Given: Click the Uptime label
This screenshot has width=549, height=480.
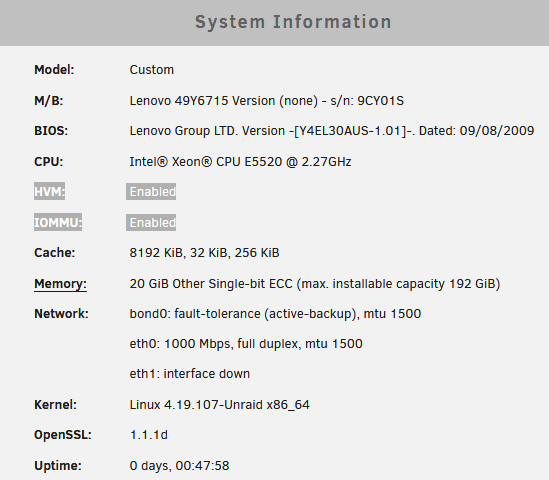Looking at the screenshot, I should (58, 466).
